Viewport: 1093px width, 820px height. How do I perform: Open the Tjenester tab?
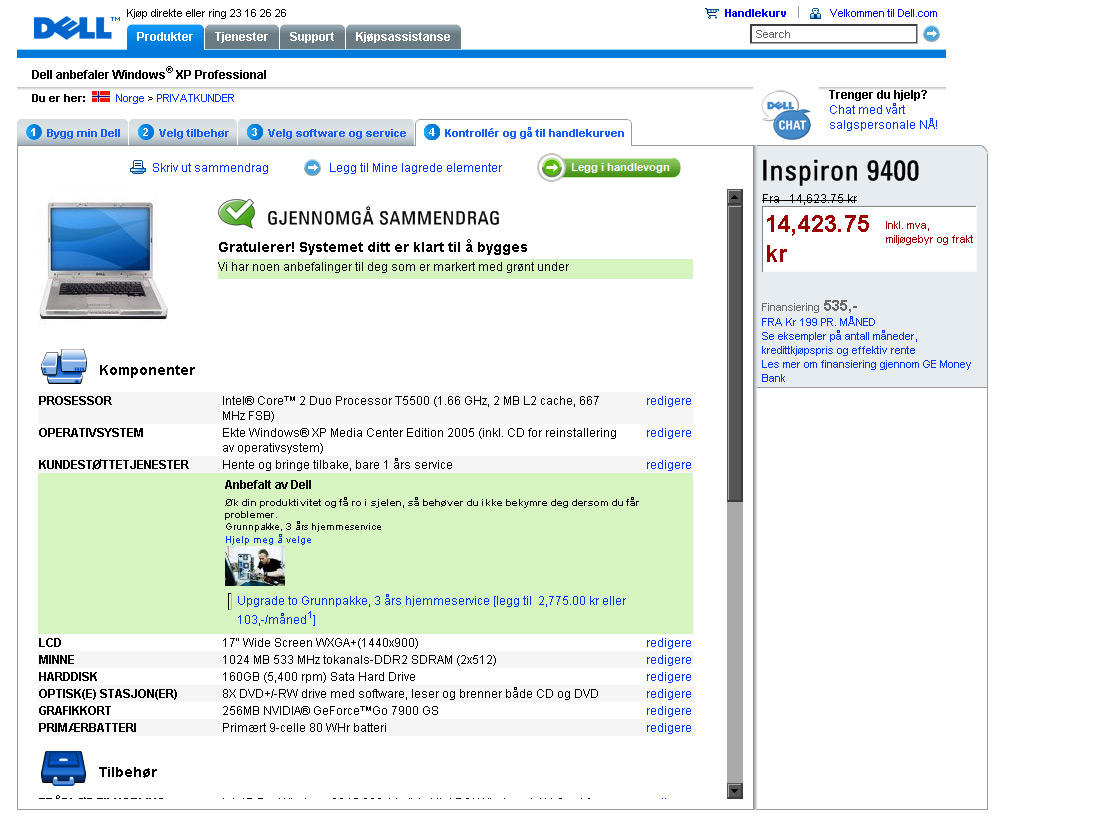(241, 37)
